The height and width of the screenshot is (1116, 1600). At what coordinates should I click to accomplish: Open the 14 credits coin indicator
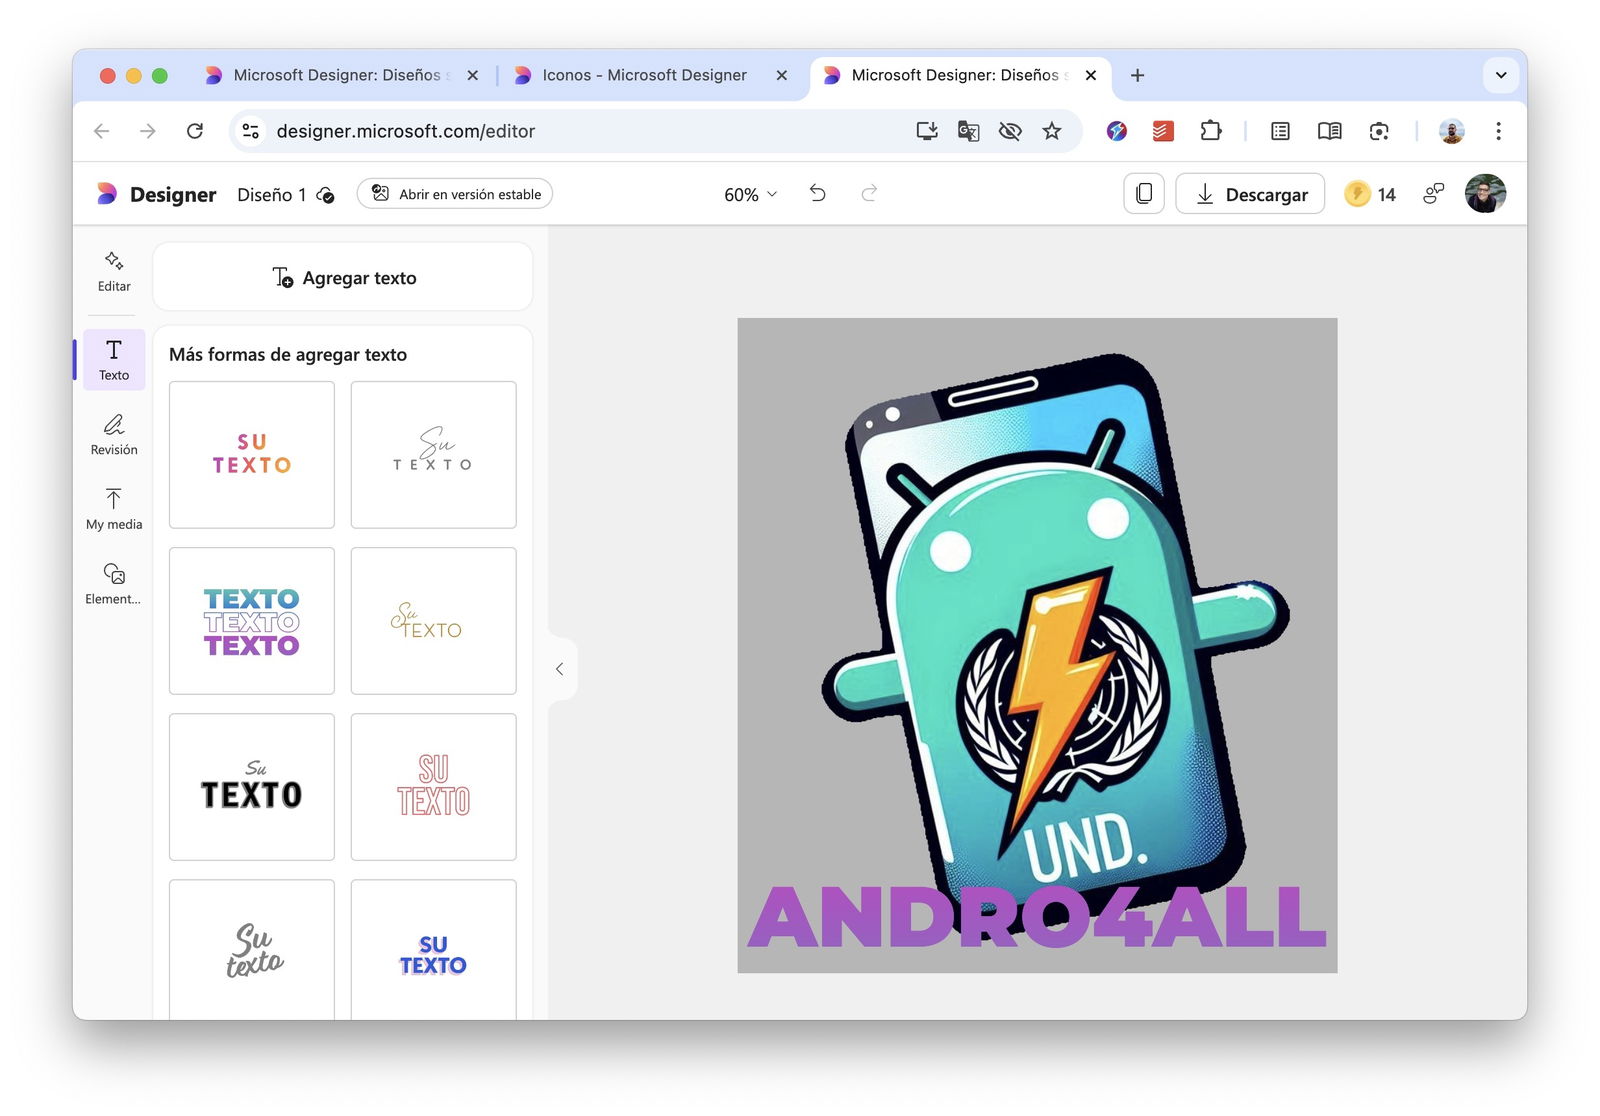click(1370, 194)
